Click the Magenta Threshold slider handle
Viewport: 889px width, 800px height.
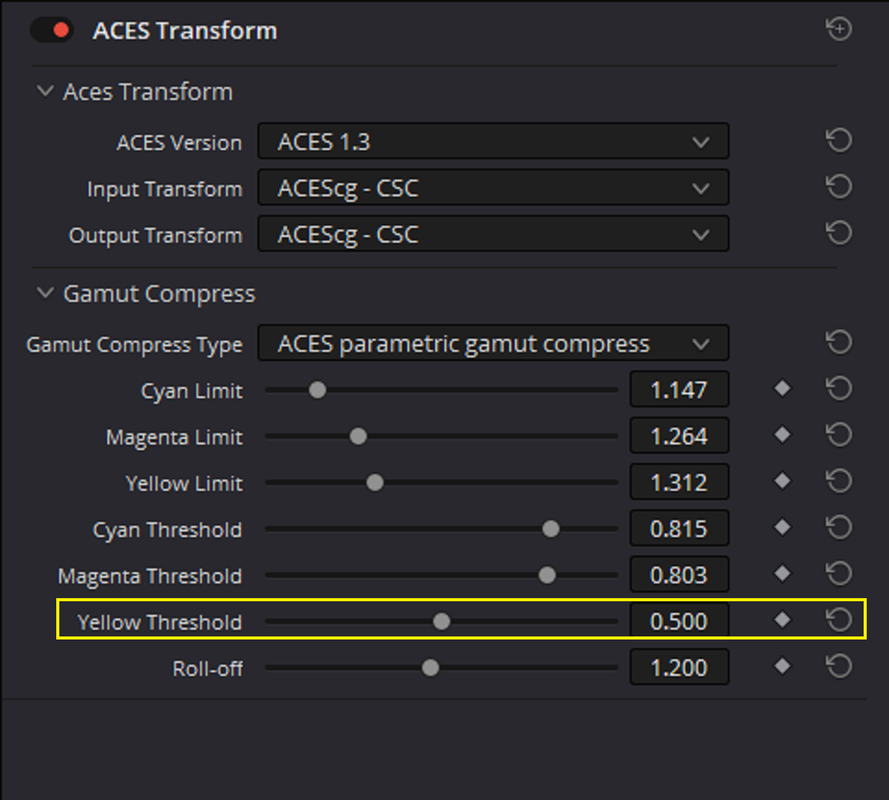[x=547, y=575]
